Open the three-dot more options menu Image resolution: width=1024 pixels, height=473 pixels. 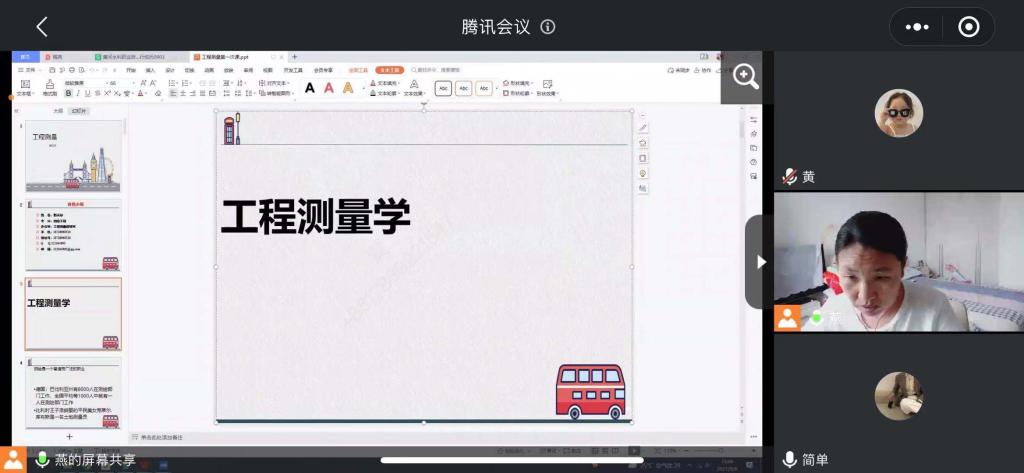[x=917, y=27]
